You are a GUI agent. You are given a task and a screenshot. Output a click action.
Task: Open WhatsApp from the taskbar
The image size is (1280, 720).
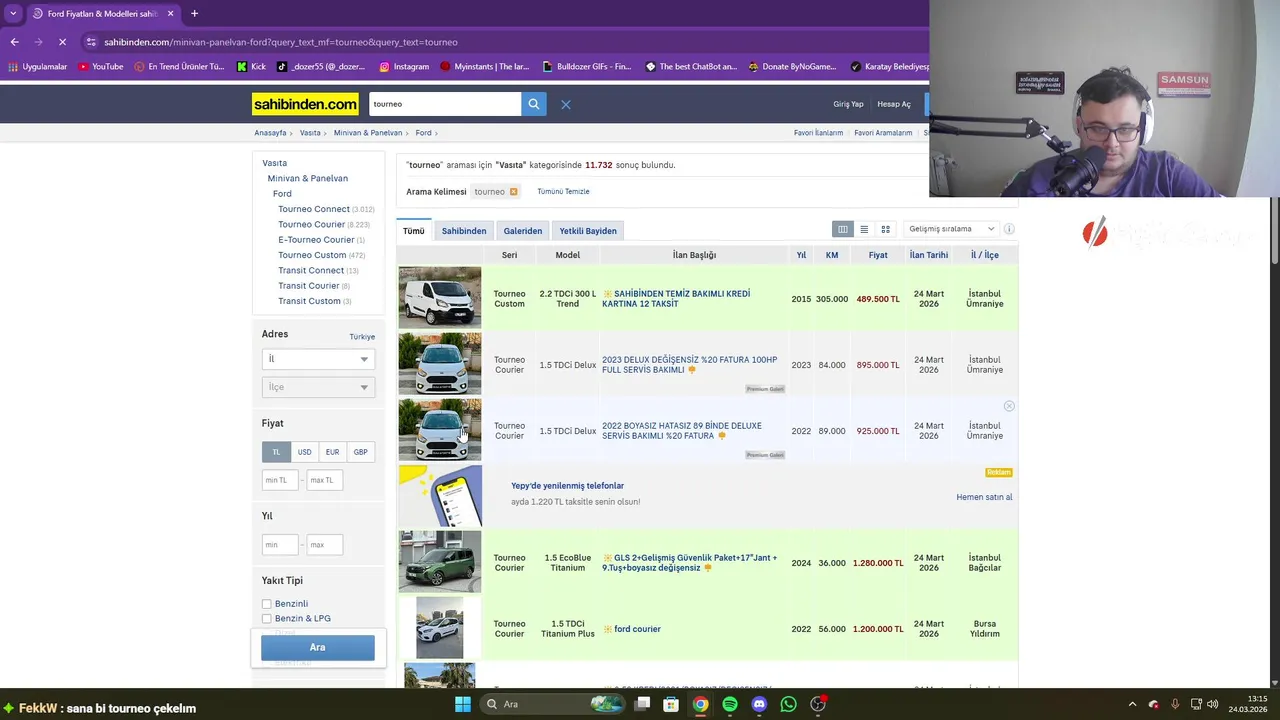(788, 704)
